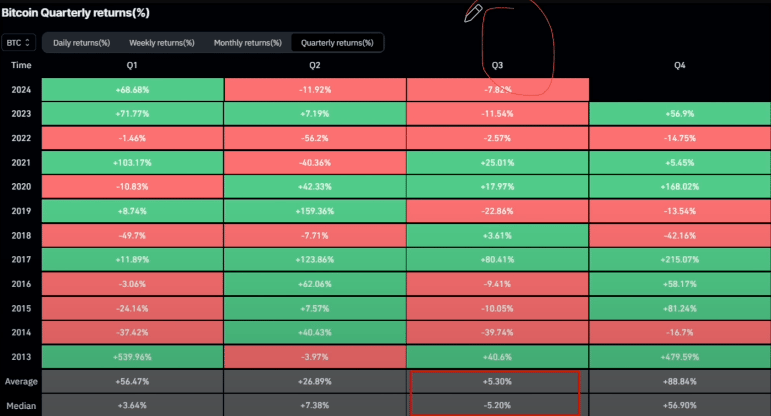Select the 2013 row label

[x=21, y=357]
